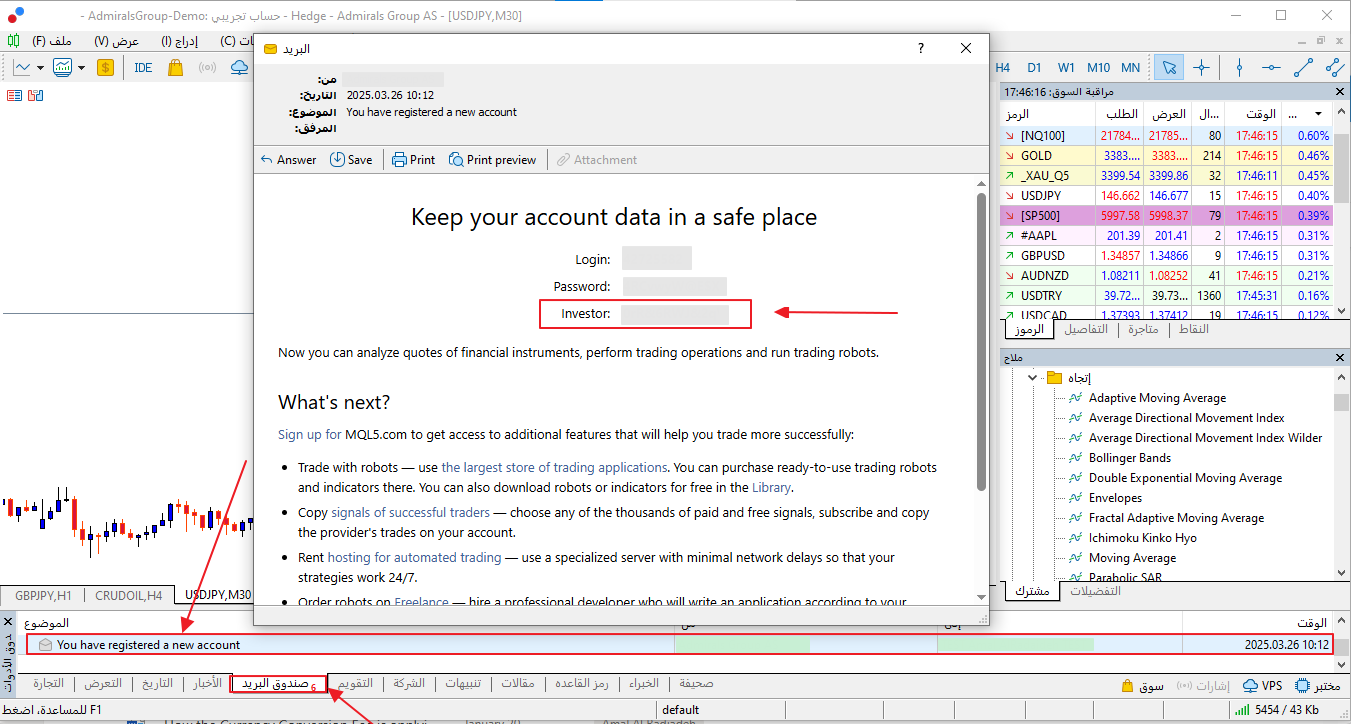Click the 'Sign up for' link
The image size is (1351, 724).
[x=310, y=435]
